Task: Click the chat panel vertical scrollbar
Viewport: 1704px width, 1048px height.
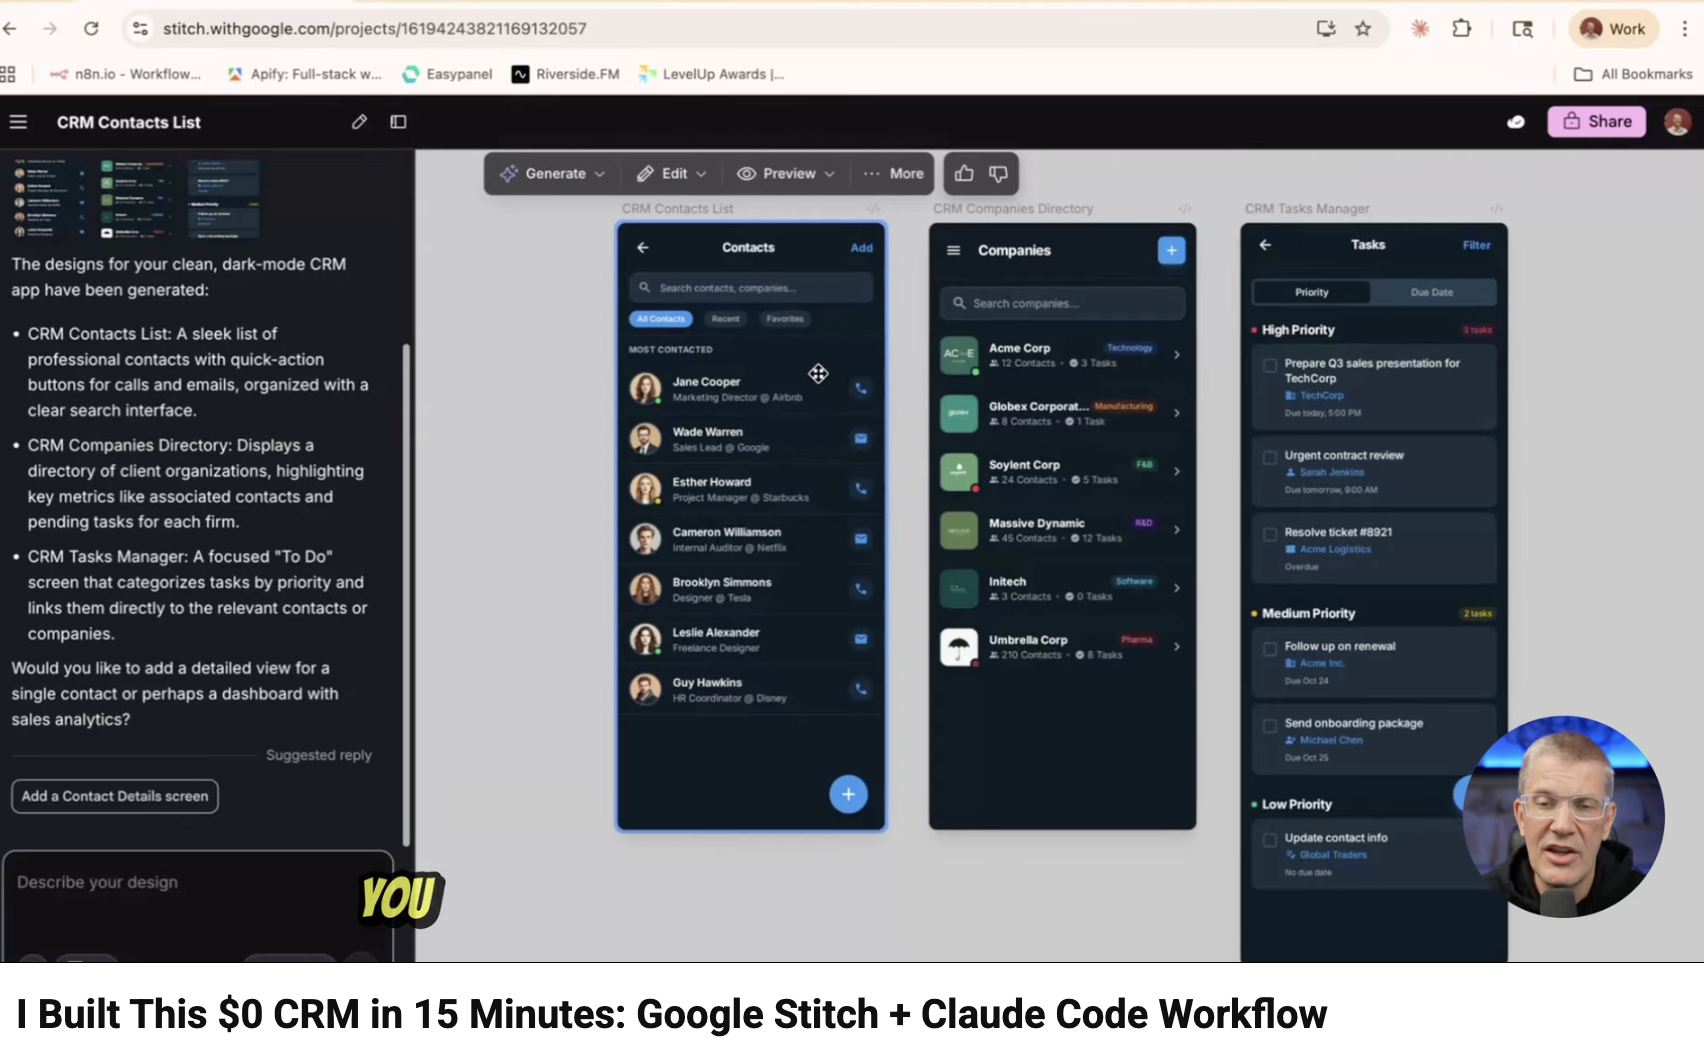Action: 406,595
